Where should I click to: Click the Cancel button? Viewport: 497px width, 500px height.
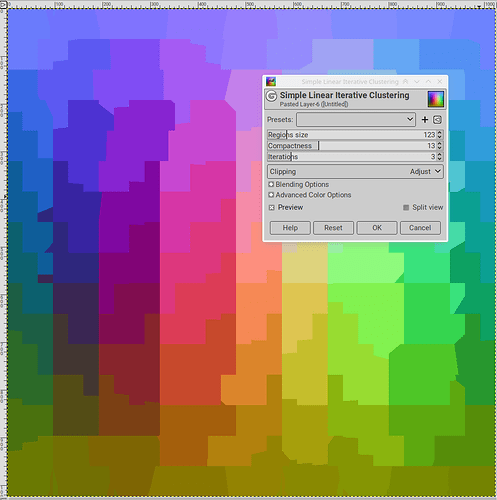420,228
